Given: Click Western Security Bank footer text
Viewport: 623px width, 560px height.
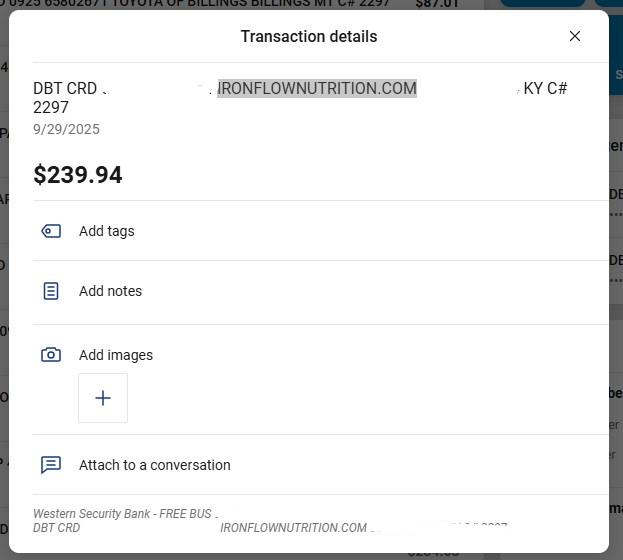Looking at the screenshot, I should click(x=122, y=514).
